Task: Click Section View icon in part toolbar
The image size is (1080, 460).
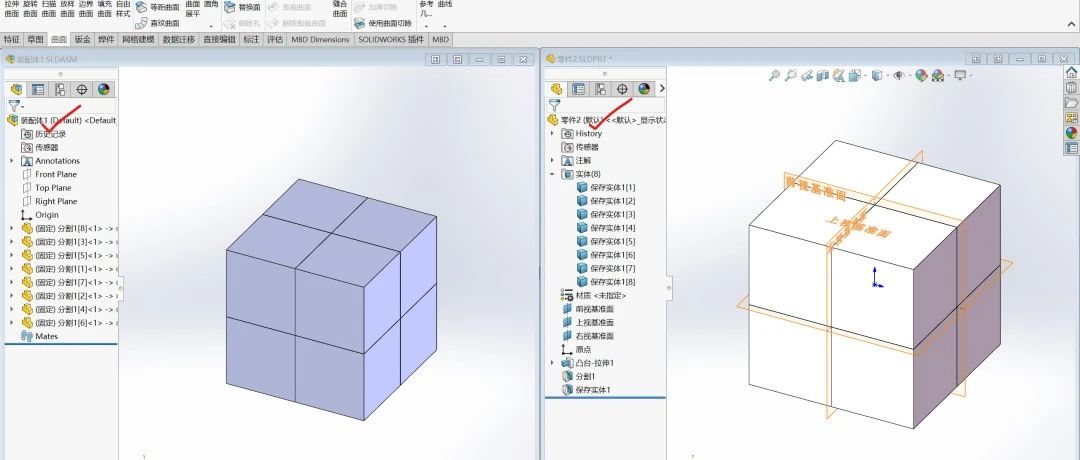Action: pos(822,76)
